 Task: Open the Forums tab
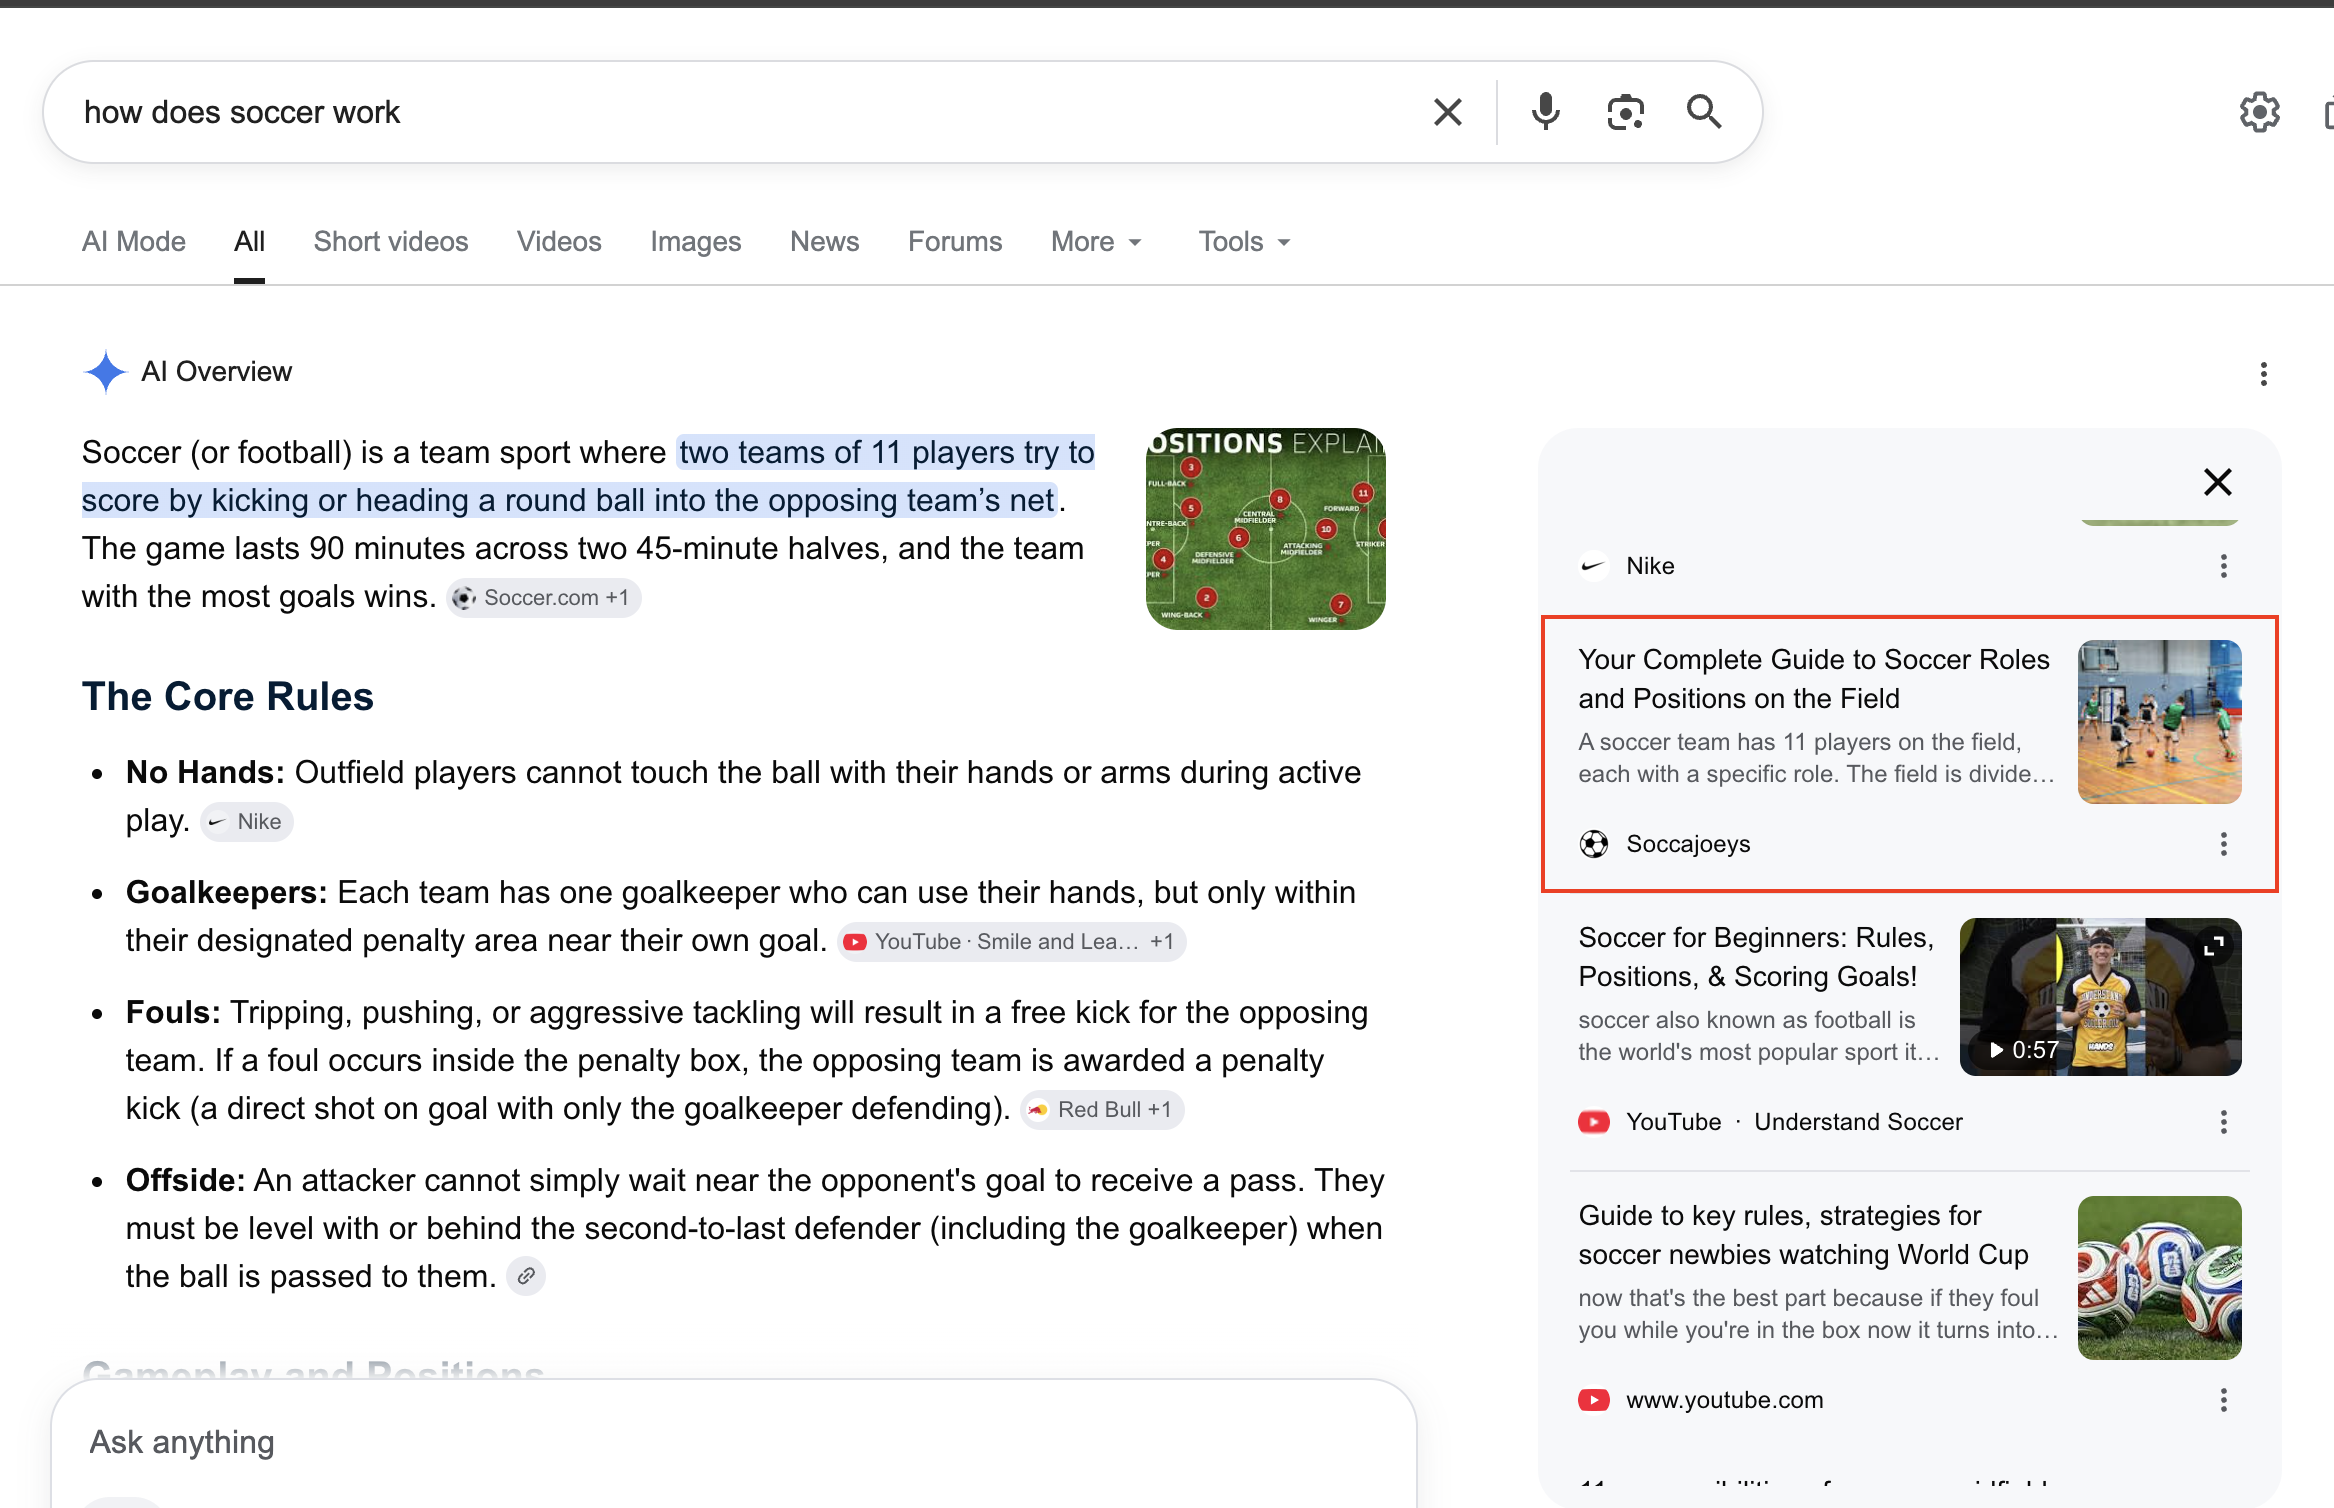click(955, 242)
